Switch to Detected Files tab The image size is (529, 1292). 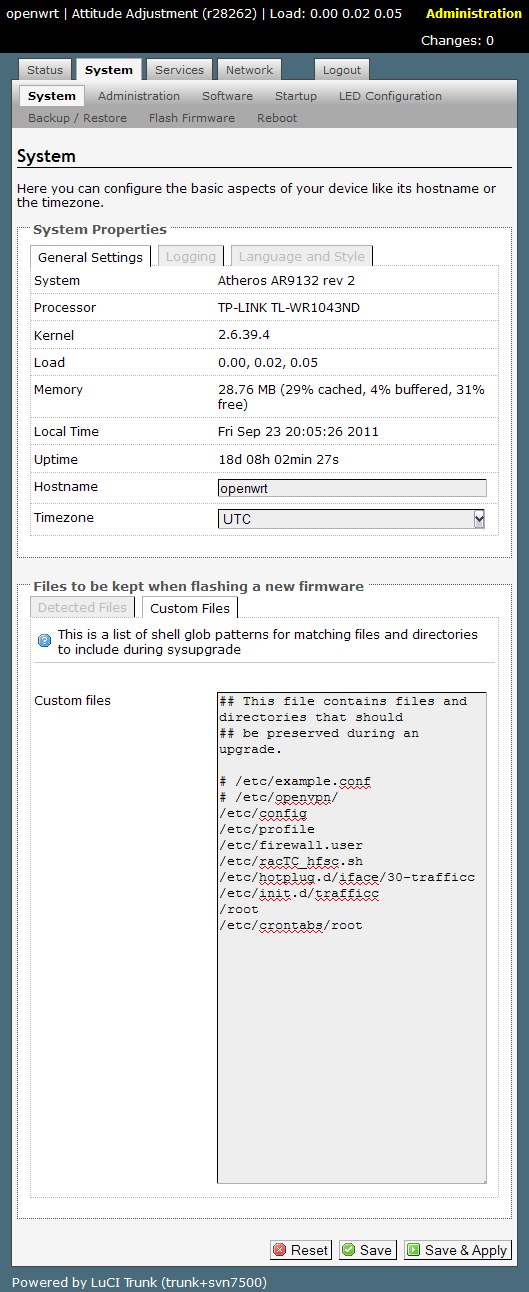(82, 608)
